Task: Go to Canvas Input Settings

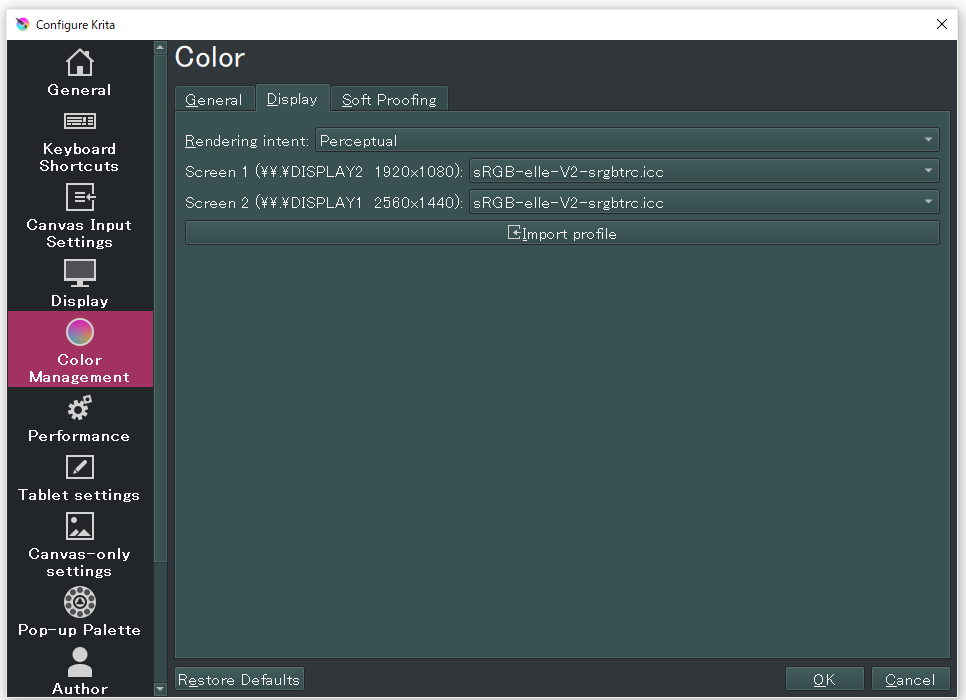Action: [80, 216]
